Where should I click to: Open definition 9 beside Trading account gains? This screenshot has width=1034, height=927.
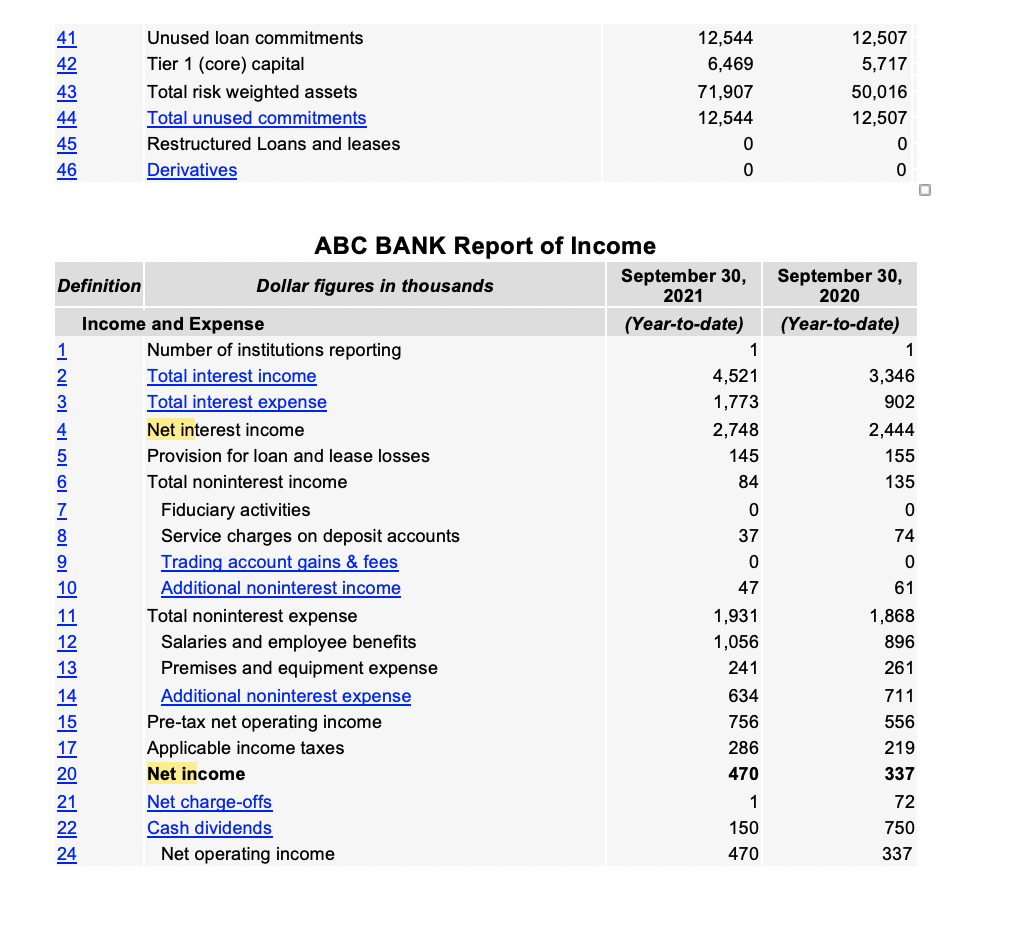click(62, 562)
